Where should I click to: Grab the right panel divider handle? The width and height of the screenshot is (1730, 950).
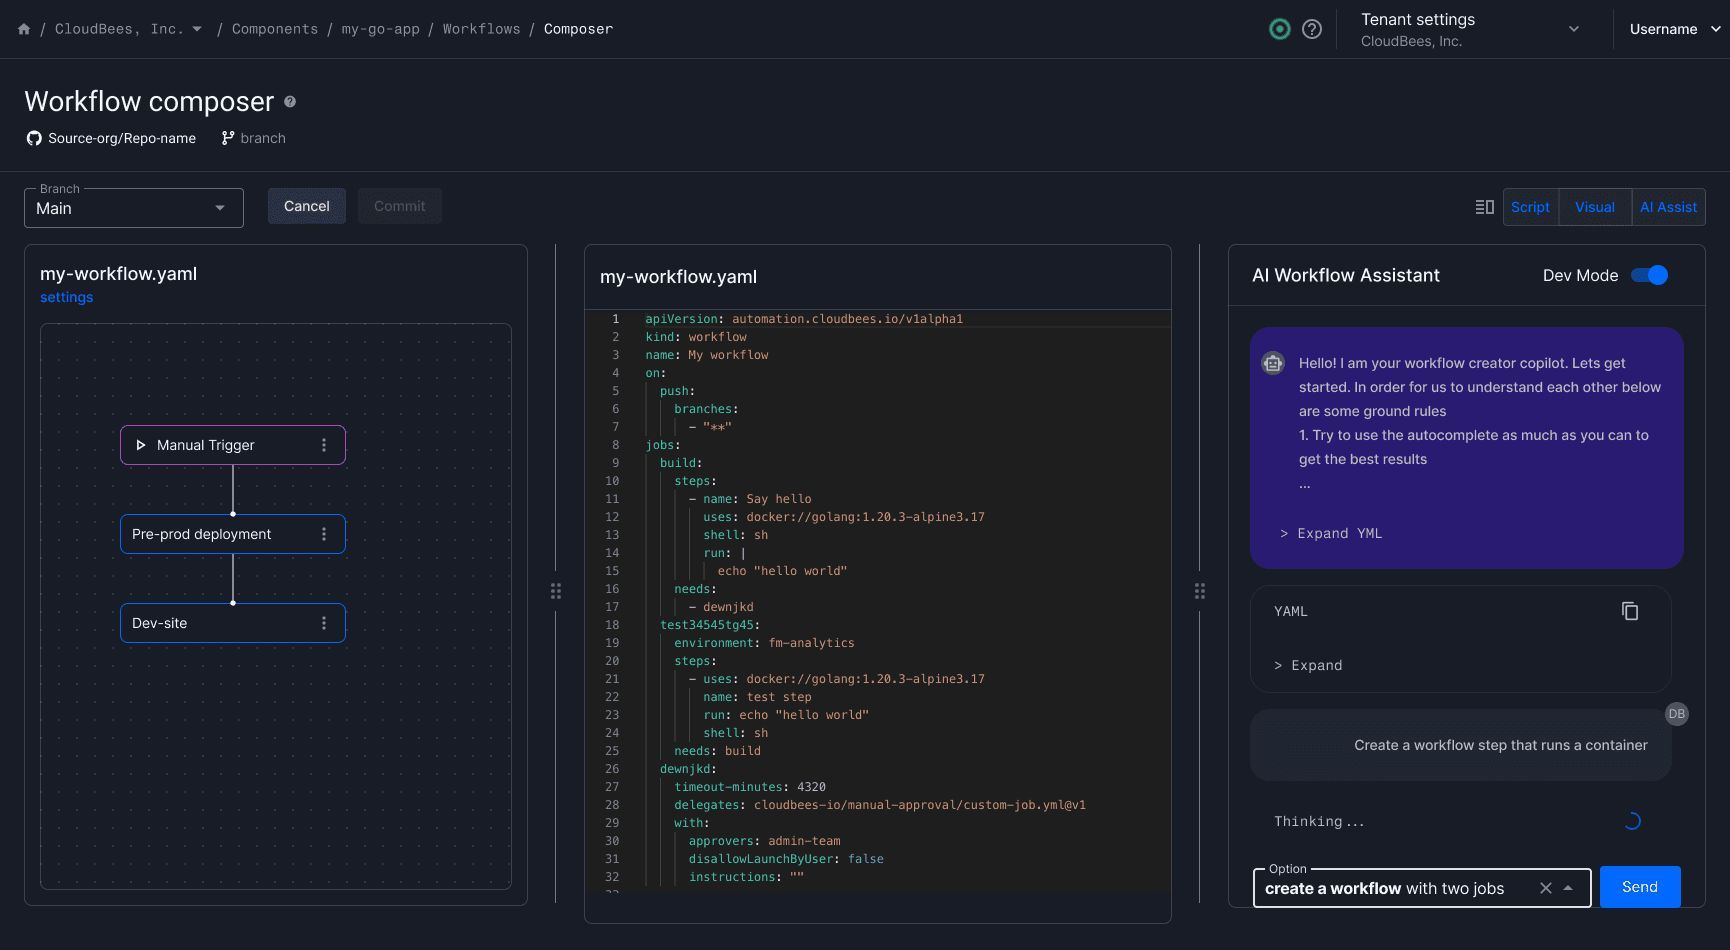[1200, 591]
